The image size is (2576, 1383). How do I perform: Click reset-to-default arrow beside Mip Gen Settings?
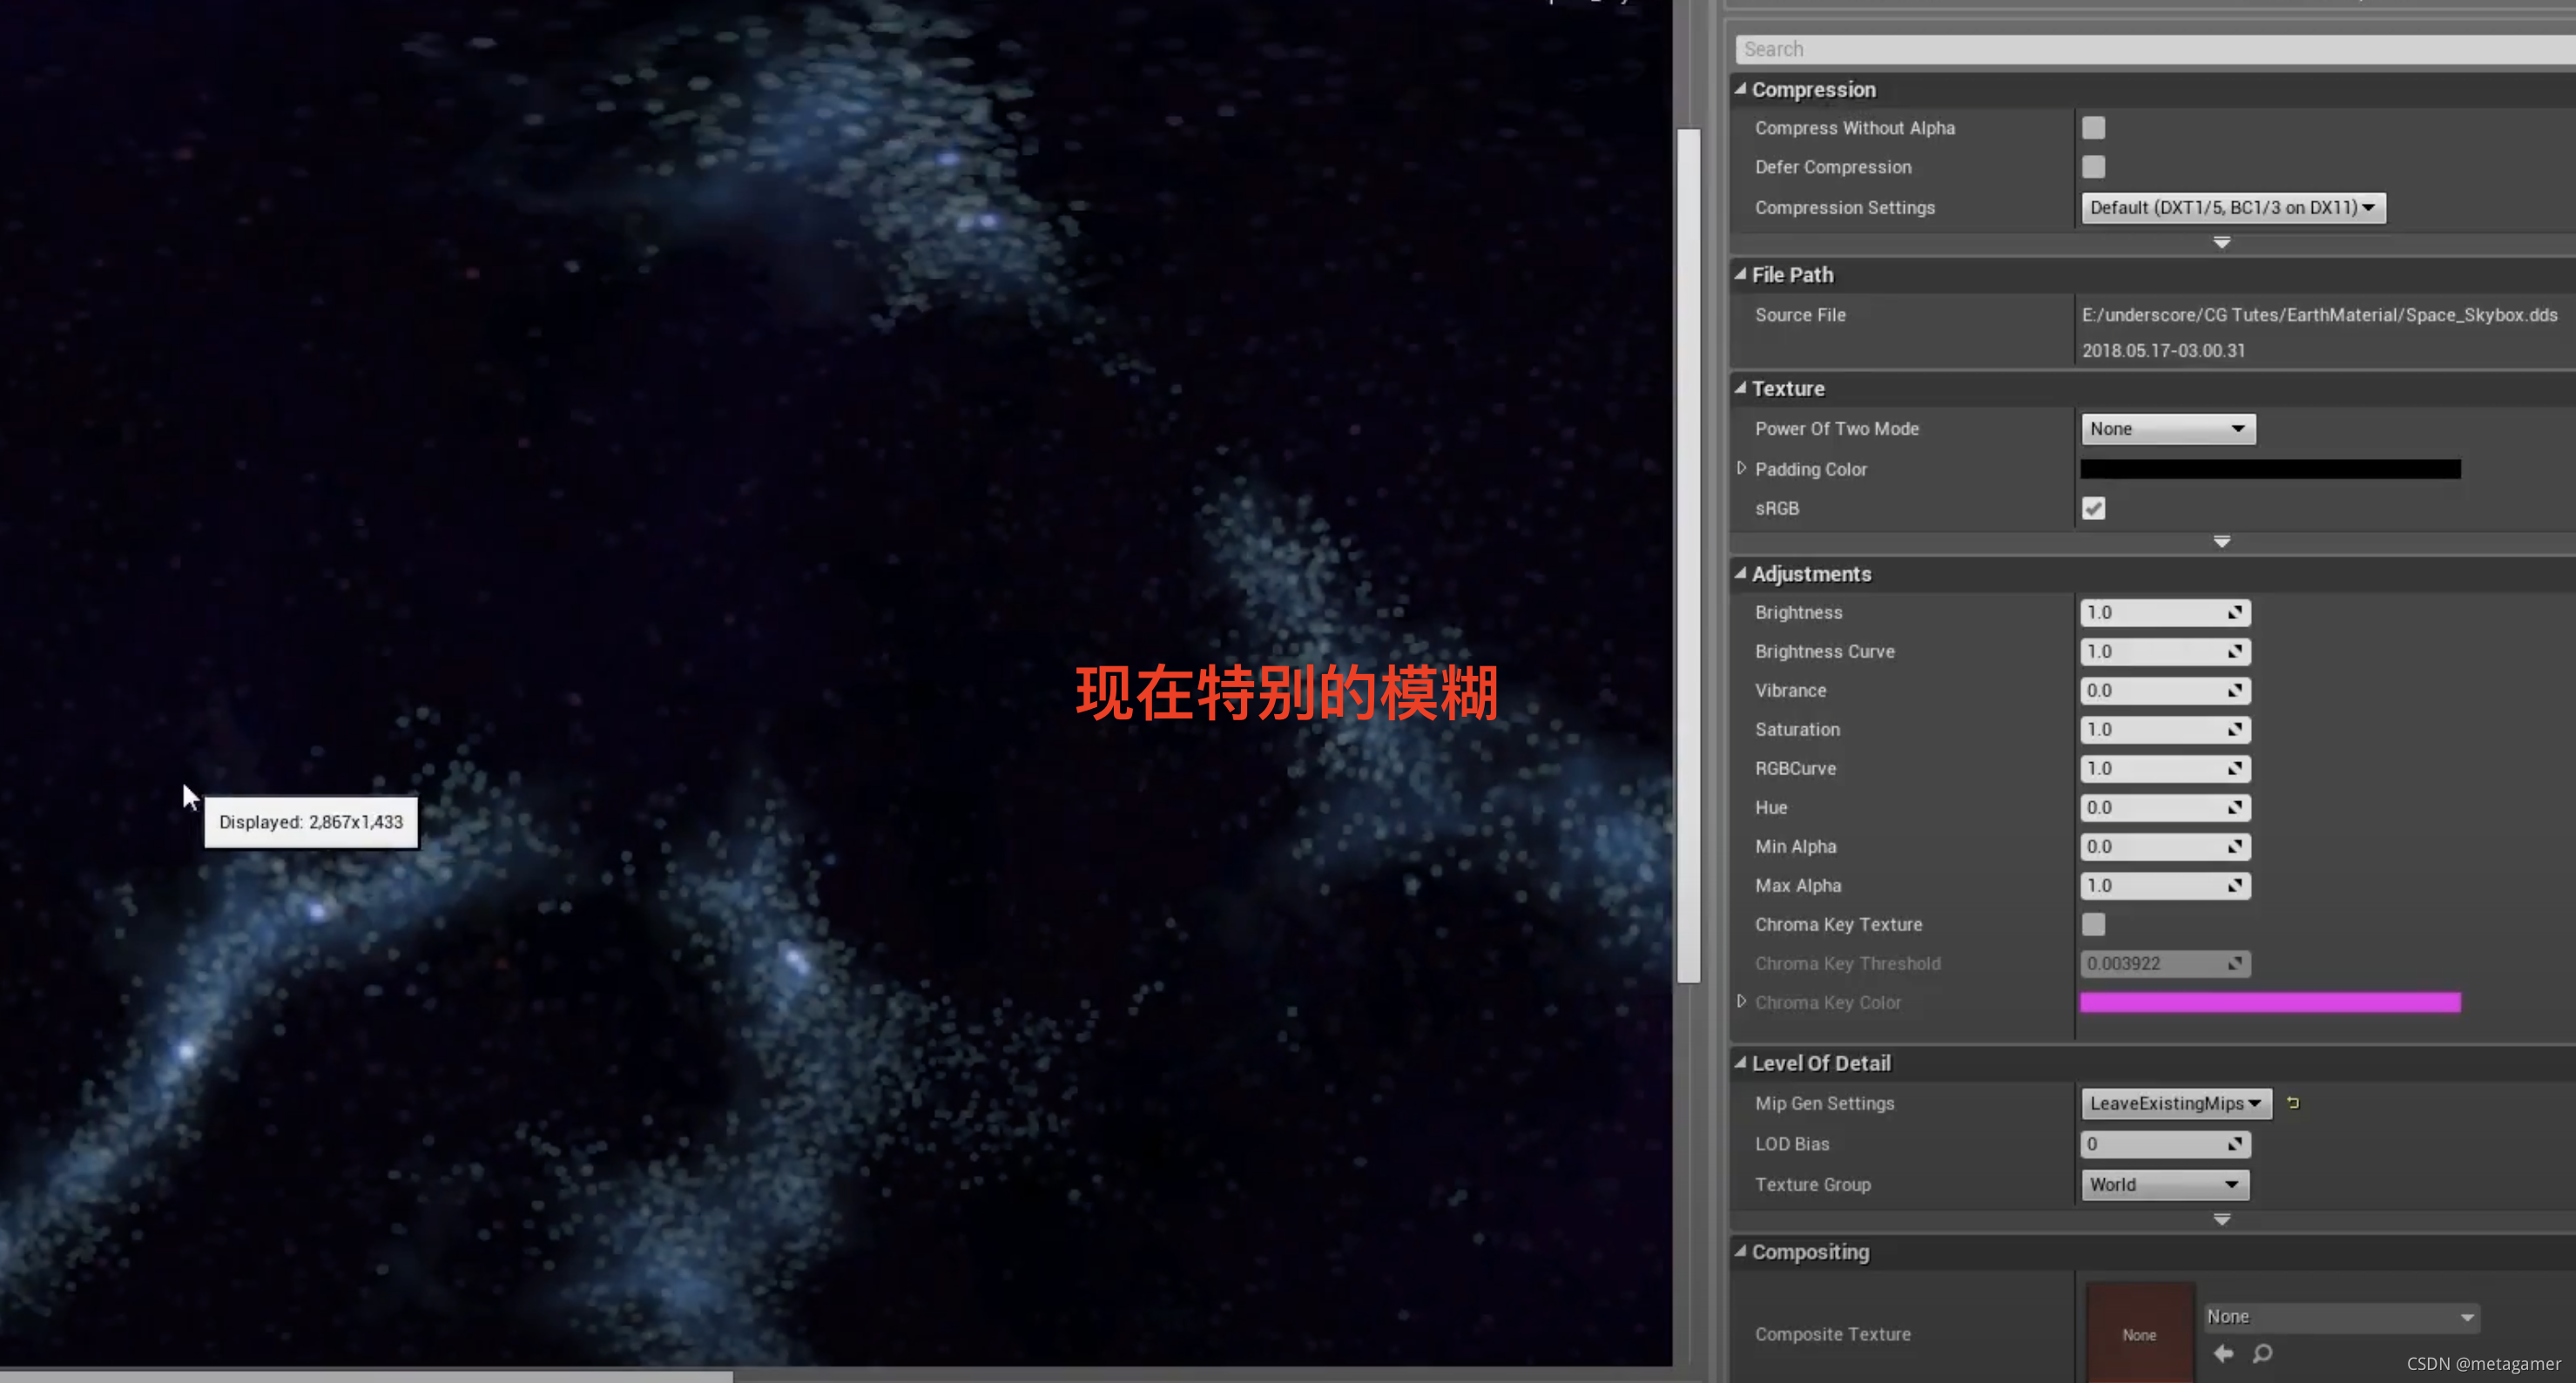[2293, 1103]
